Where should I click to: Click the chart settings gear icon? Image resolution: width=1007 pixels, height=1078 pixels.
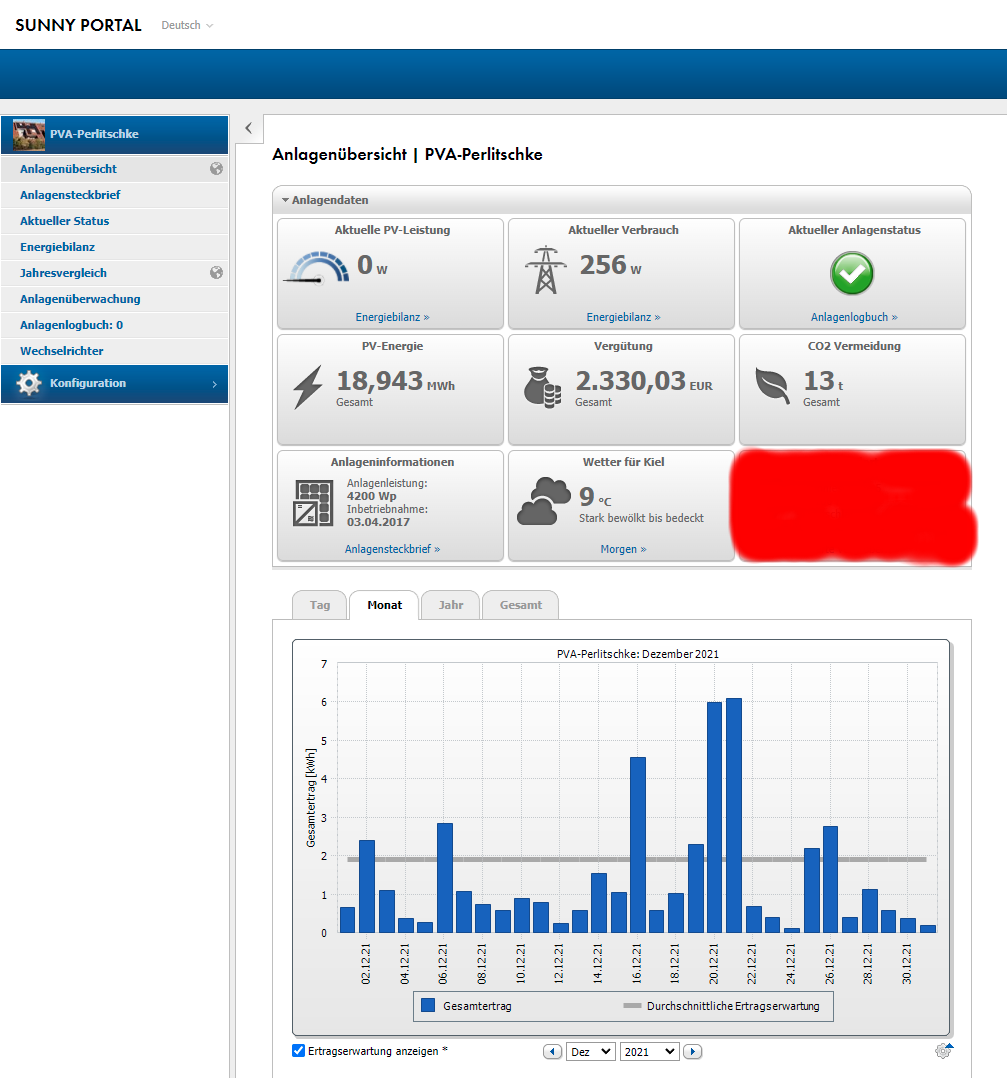click(x=944, y=1050)
